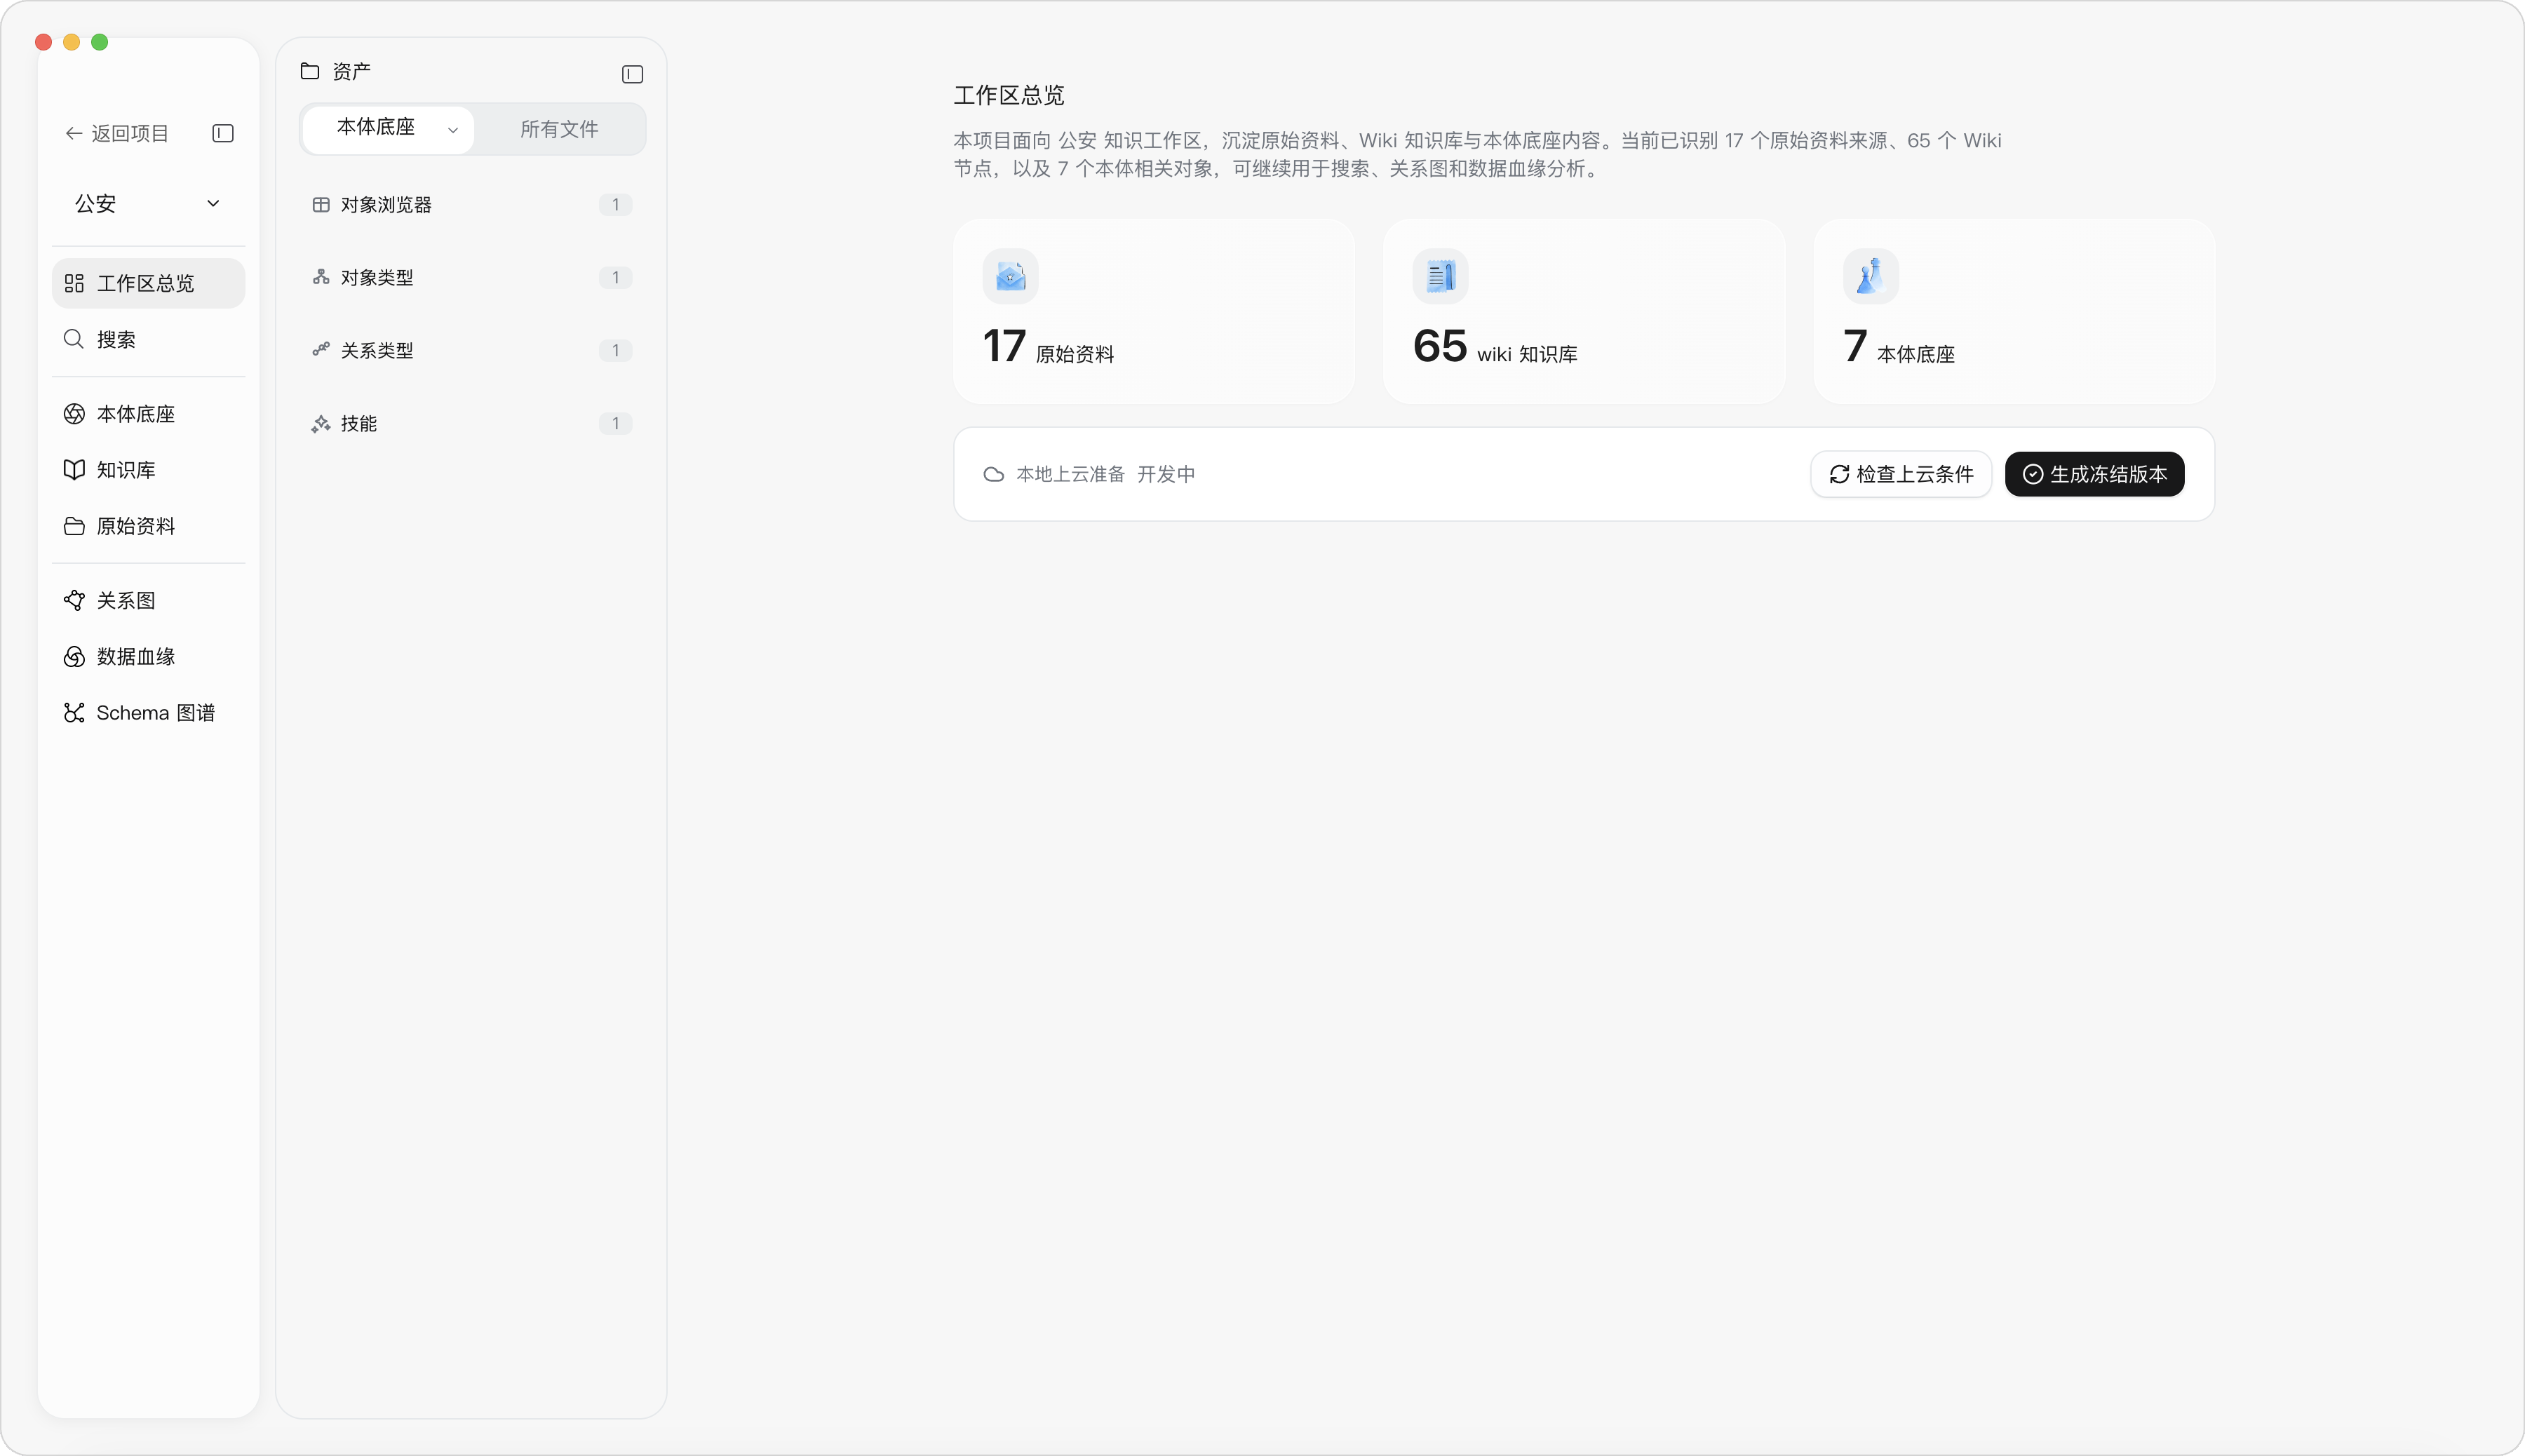Click the 工作区总览 page heading

point(1009,95)
